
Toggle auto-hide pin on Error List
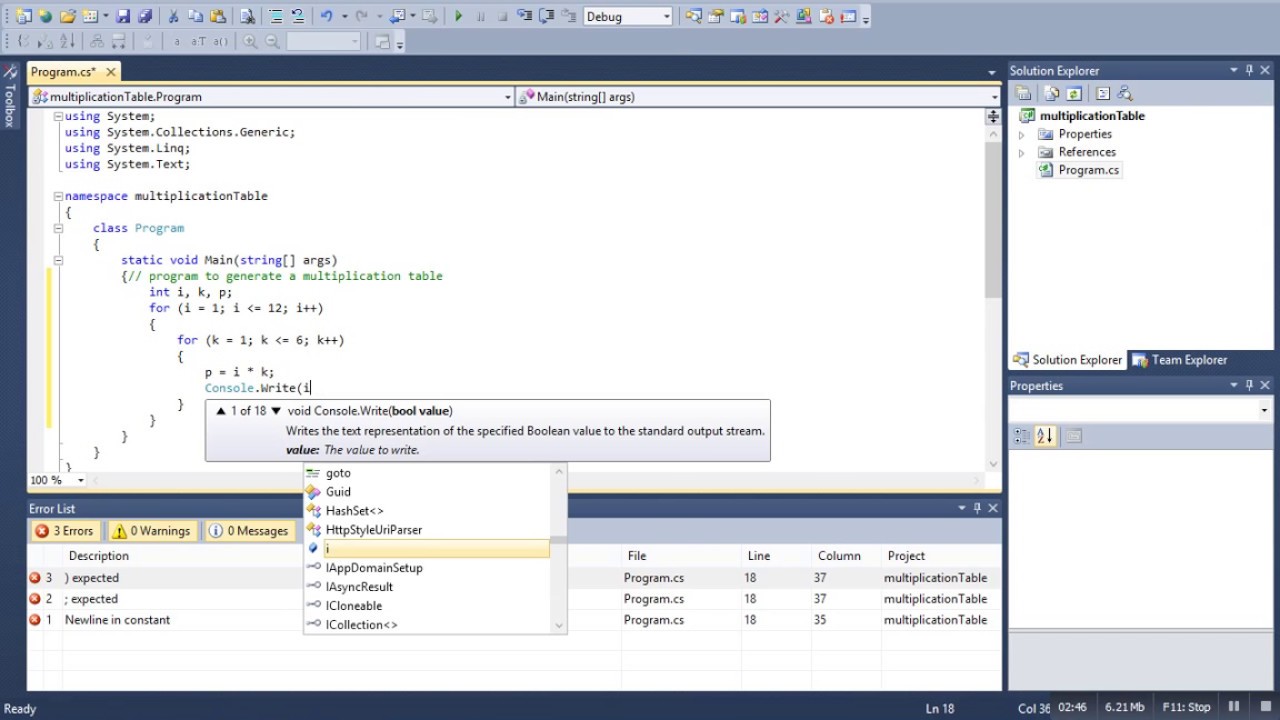tap(977, 508)
